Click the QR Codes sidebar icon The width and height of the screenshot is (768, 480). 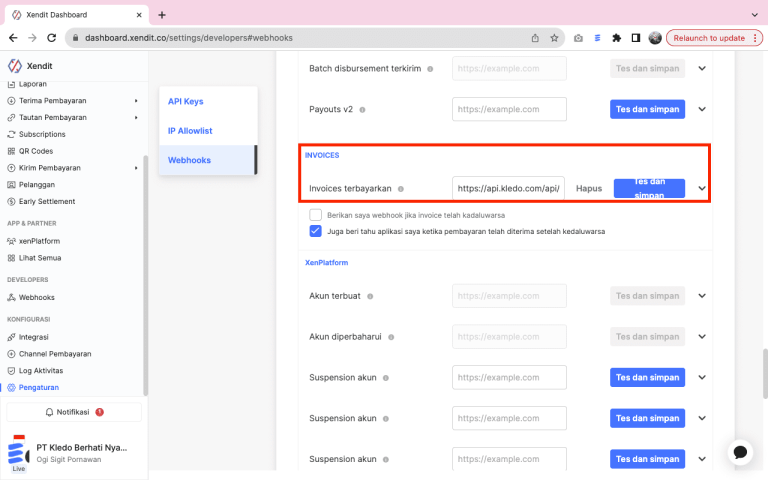[x=11, y=151]
